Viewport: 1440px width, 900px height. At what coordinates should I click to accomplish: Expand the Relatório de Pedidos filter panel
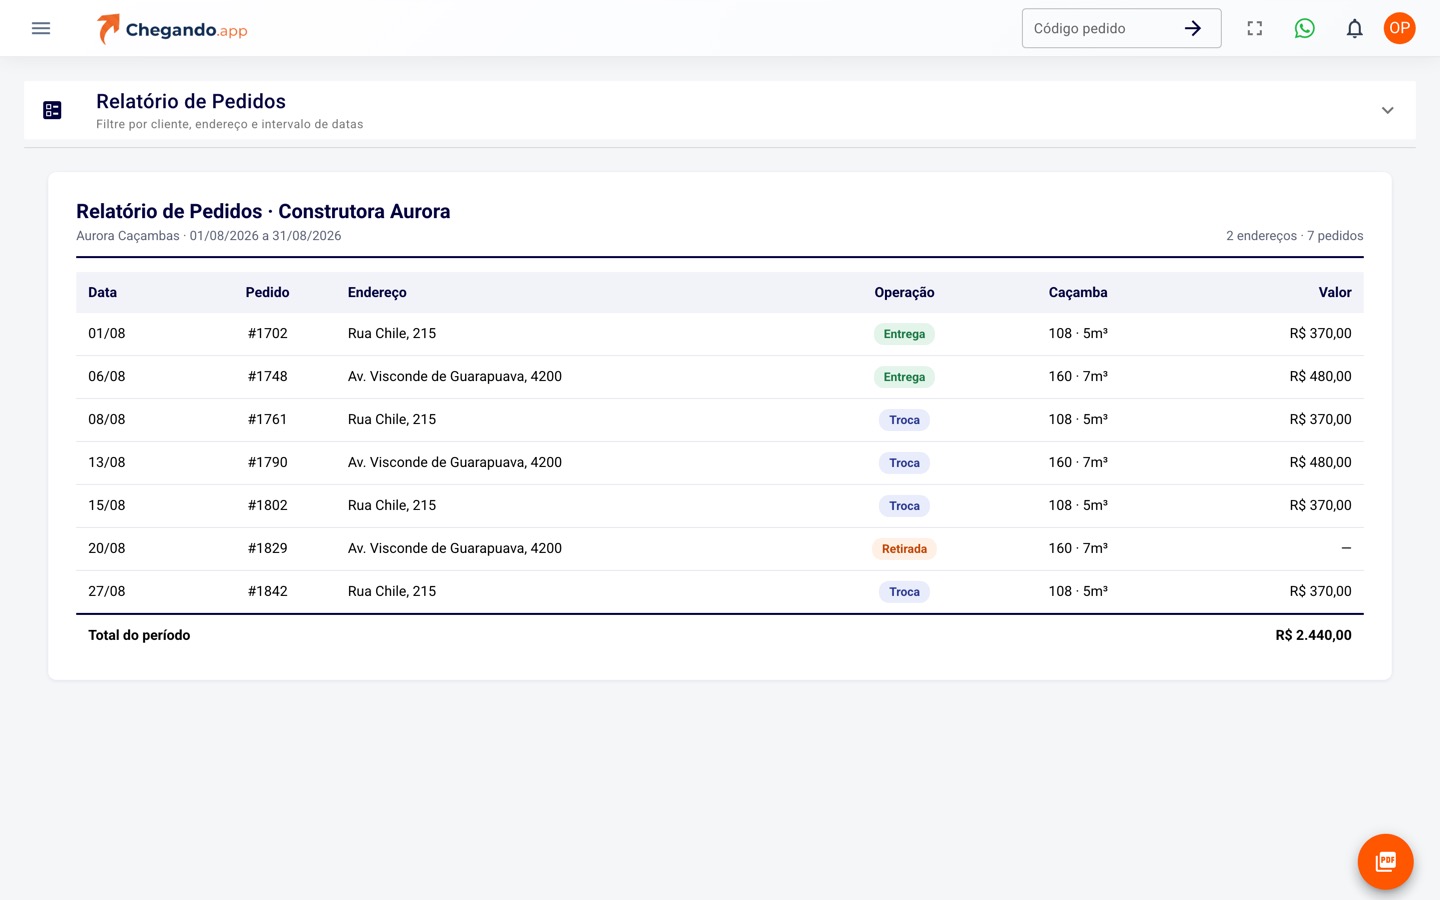tap(1388, 110)
